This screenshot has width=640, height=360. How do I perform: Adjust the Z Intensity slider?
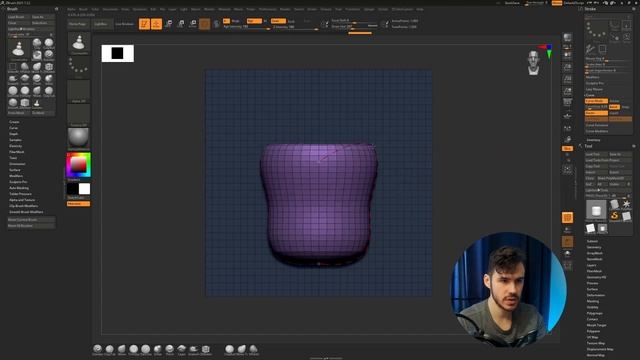[295, 27]
